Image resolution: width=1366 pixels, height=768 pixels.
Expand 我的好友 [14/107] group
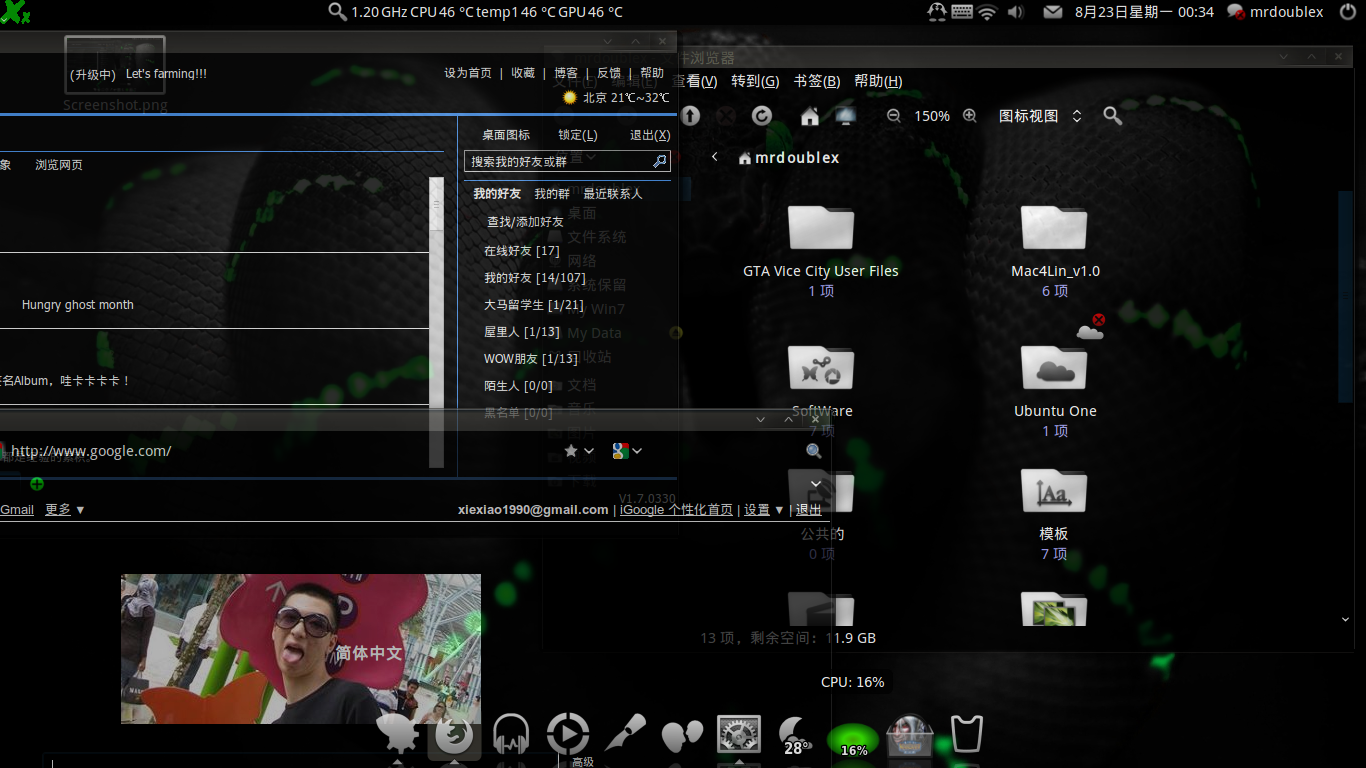tap(535, 278)
